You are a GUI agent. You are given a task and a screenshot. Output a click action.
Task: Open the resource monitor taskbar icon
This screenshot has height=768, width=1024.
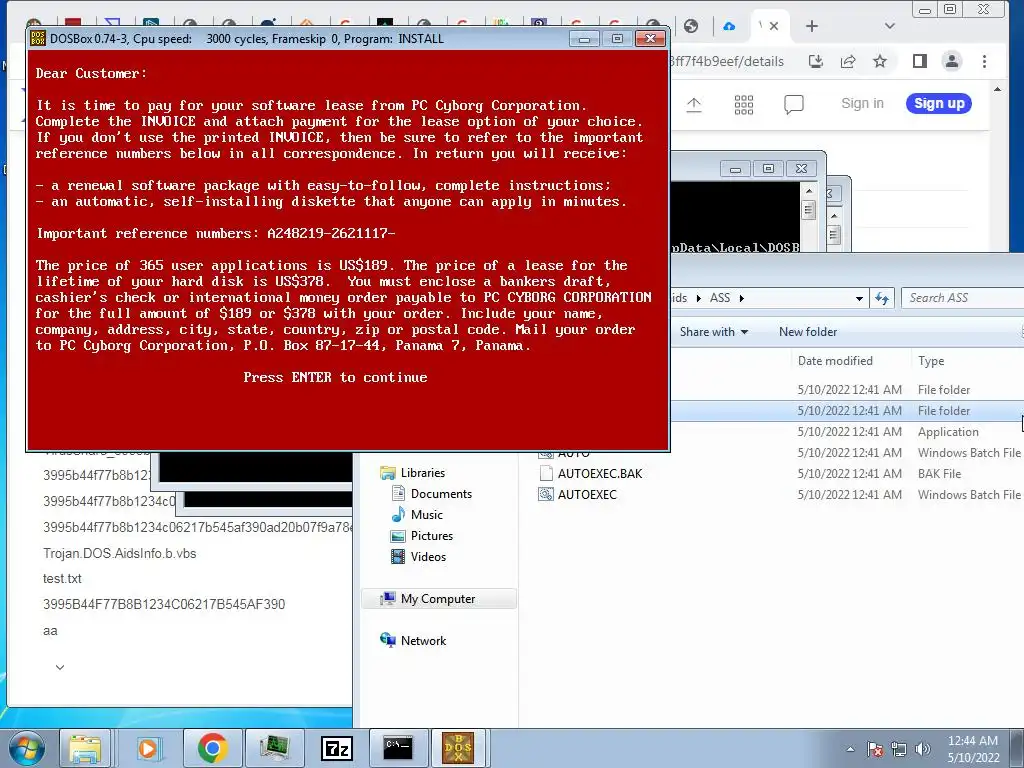274,748
